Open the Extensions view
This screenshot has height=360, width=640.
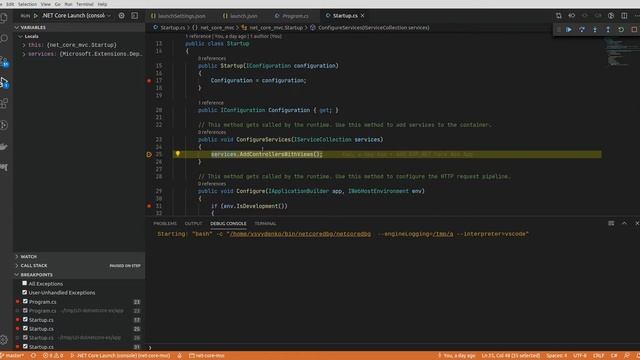point(4,103)
